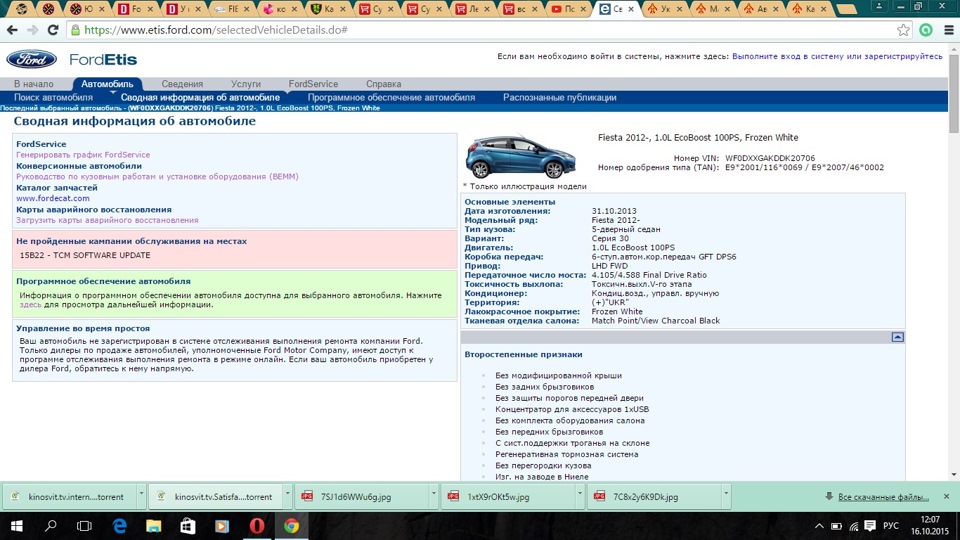Click the Ford oval logo
The height and width of the screenshot is (540, 960).
pos(31,59)
